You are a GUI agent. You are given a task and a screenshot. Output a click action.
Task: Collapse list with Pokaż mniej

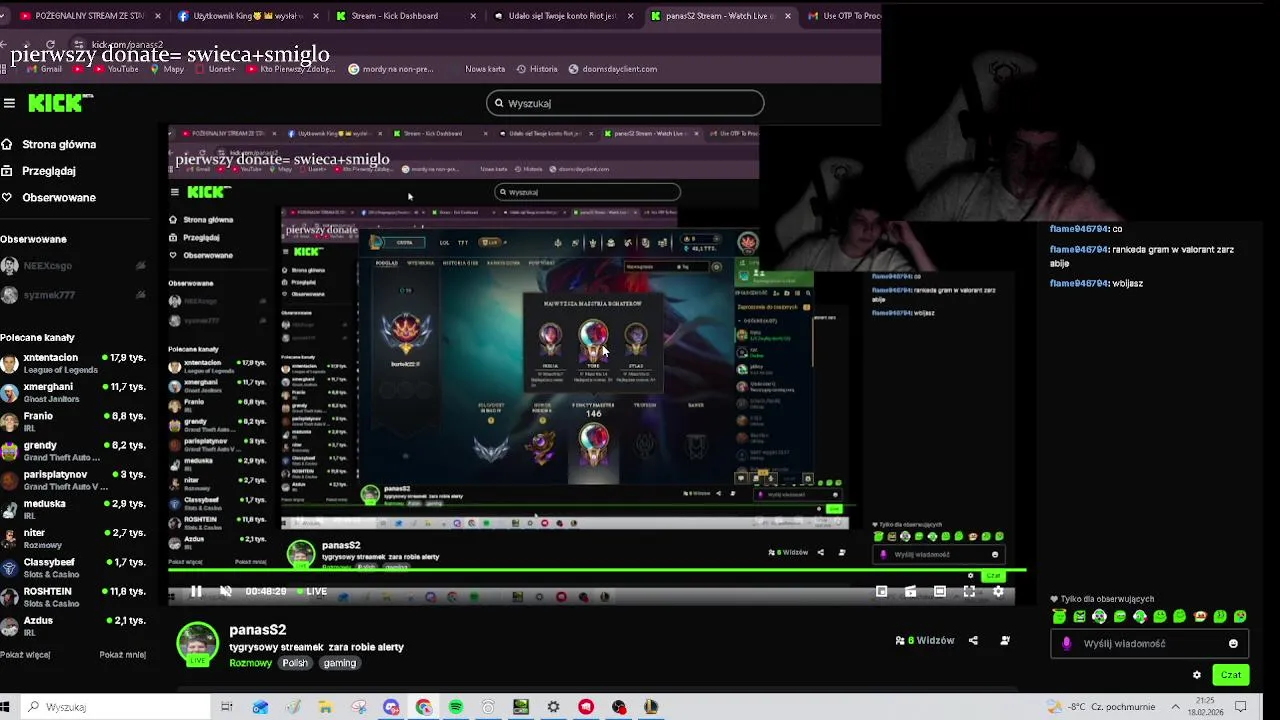pyautogui.click(x=122, y=655)
